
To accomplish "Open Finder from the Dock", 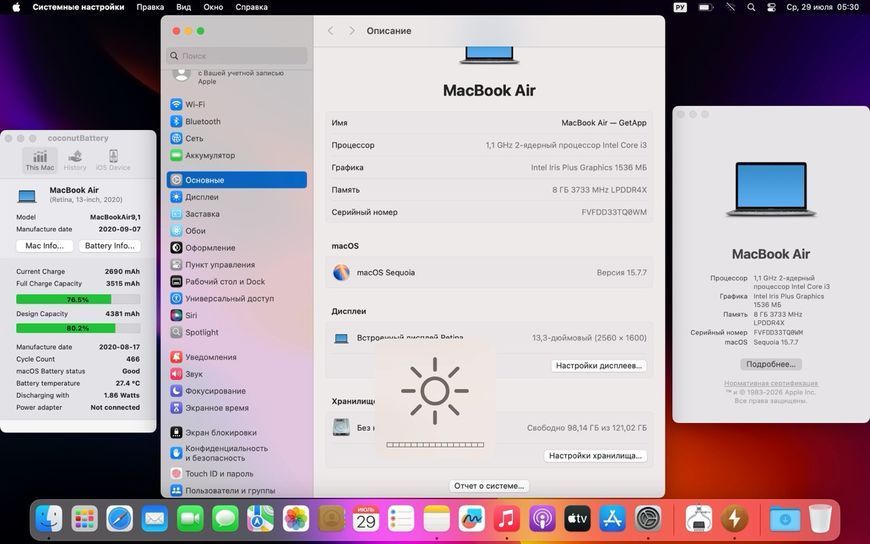I will 49,520.
